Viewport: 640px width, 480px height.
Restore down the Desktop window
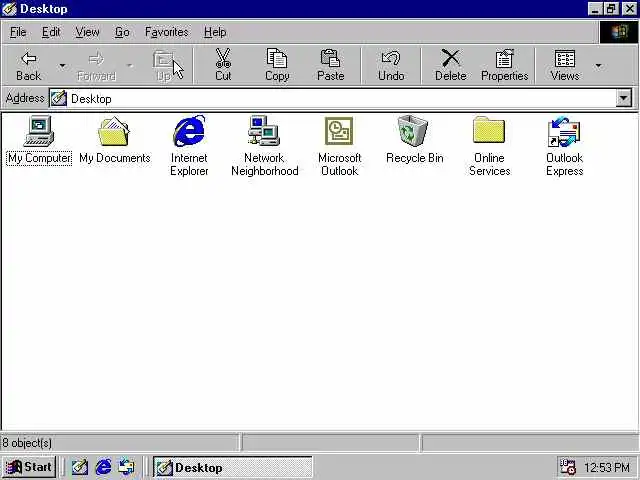point(611,9)
